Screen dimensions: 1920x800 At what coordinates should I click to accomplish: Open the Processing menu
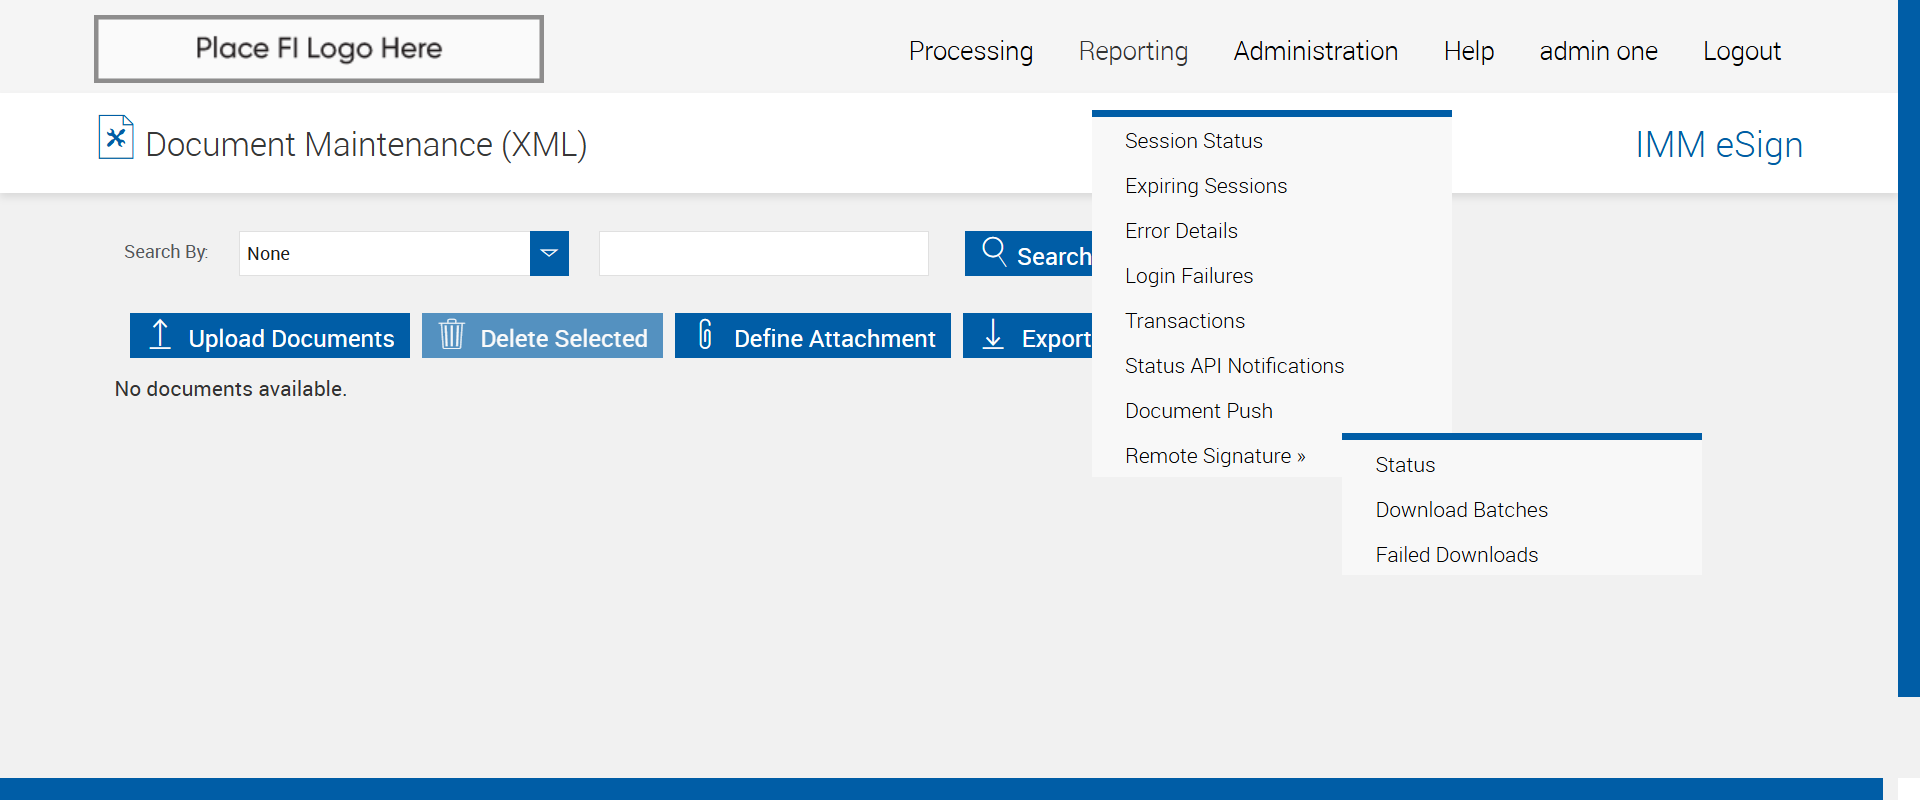970,51
